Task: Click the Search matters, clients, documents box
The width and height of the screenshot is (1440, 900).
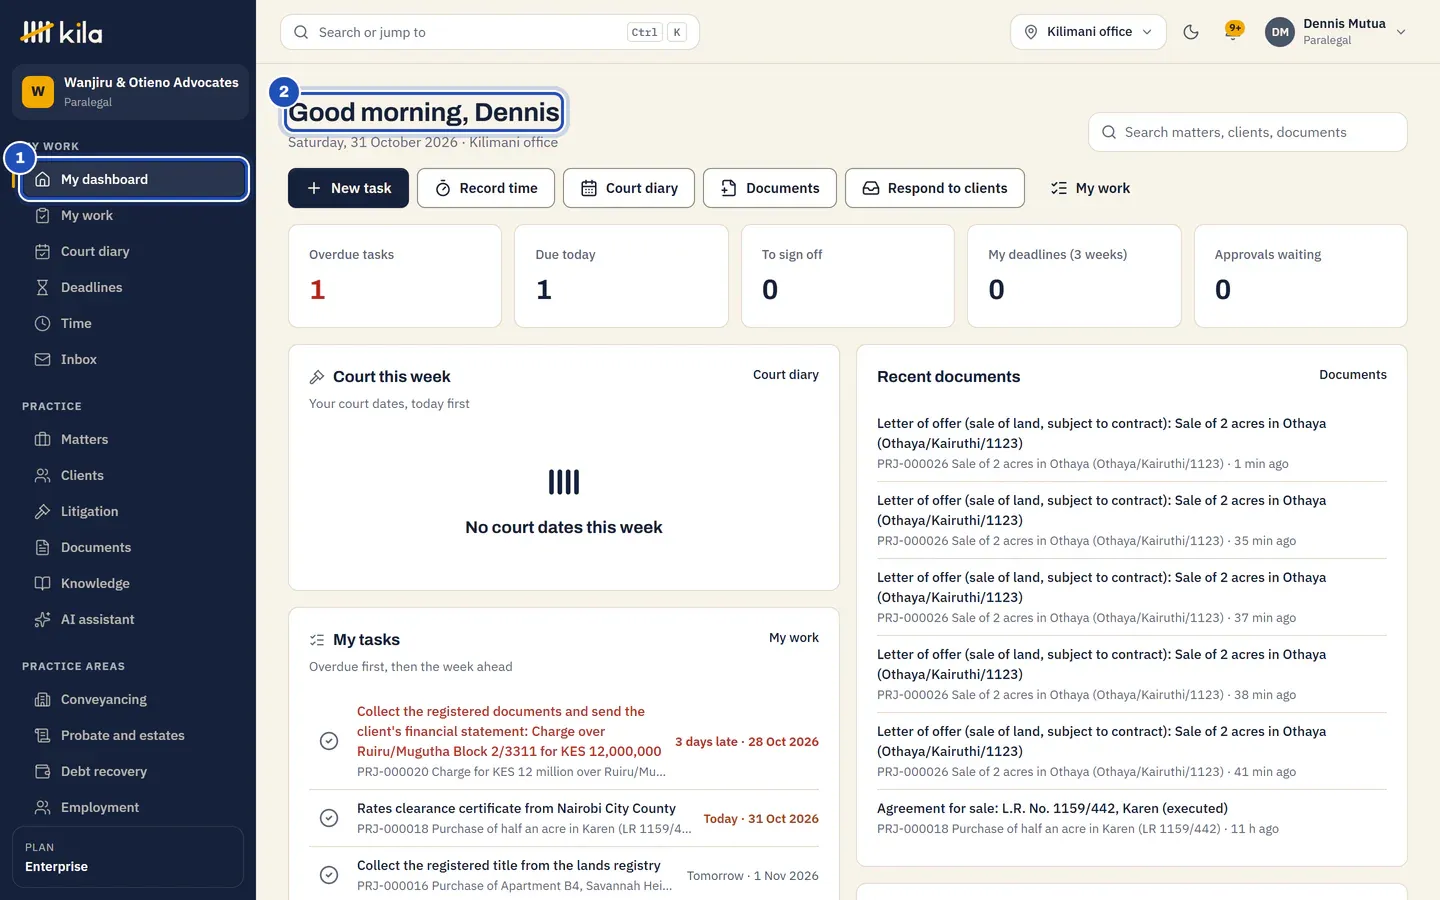Action: [x=1247, y=132]
